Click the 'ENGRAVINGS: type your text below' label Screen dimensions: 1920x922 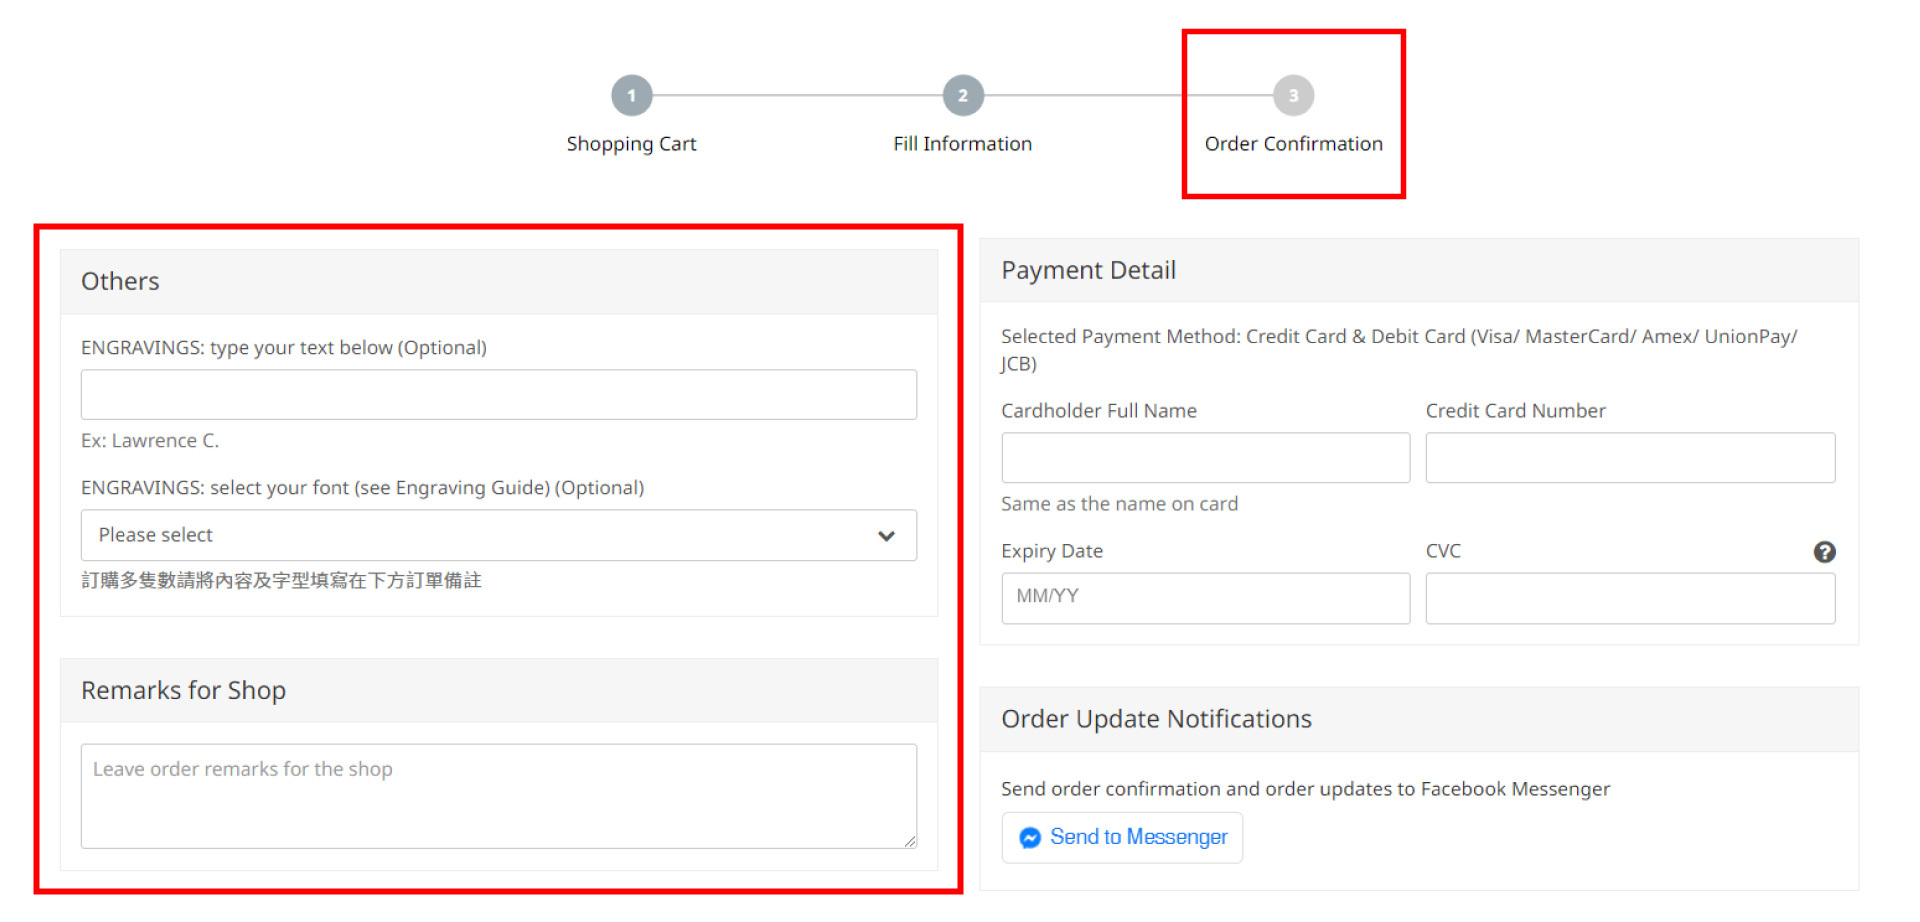[284, 348]
